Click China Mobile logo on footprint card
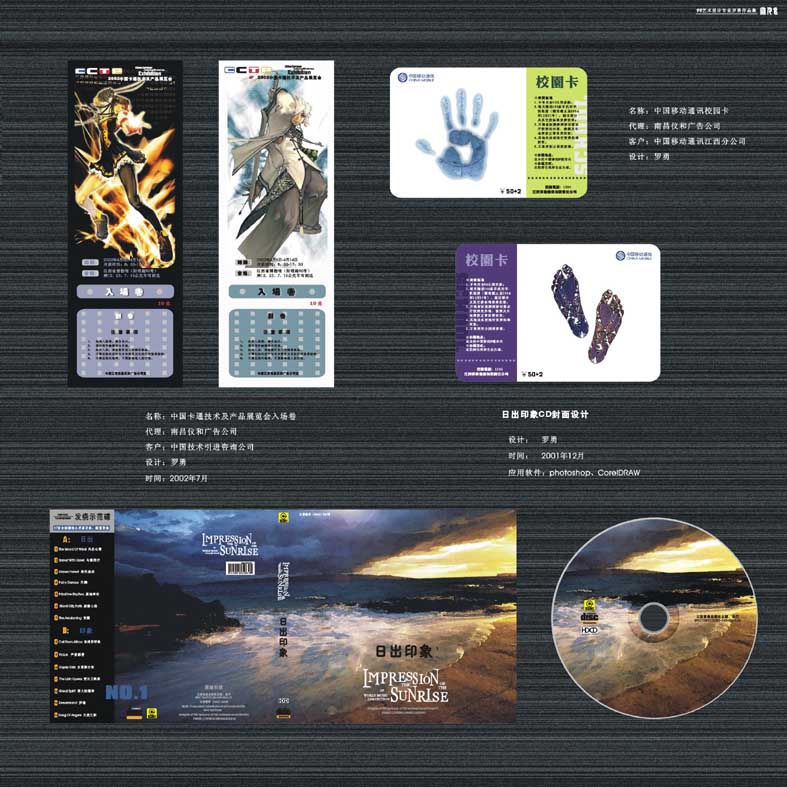This screenshot has height=787, width=787. (634, 255)
